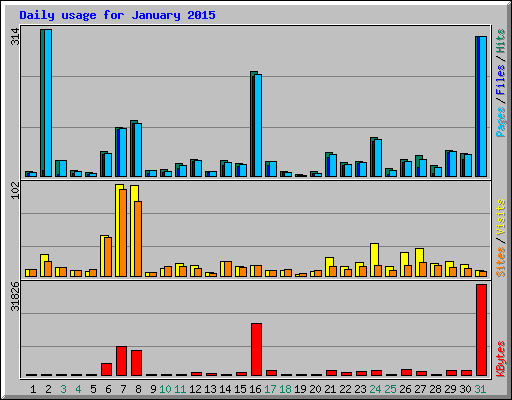The width and height of the screenshot is (512, 400).
Task: Click the red 'KBytes' legend label
Action: (x=500, y=359)
